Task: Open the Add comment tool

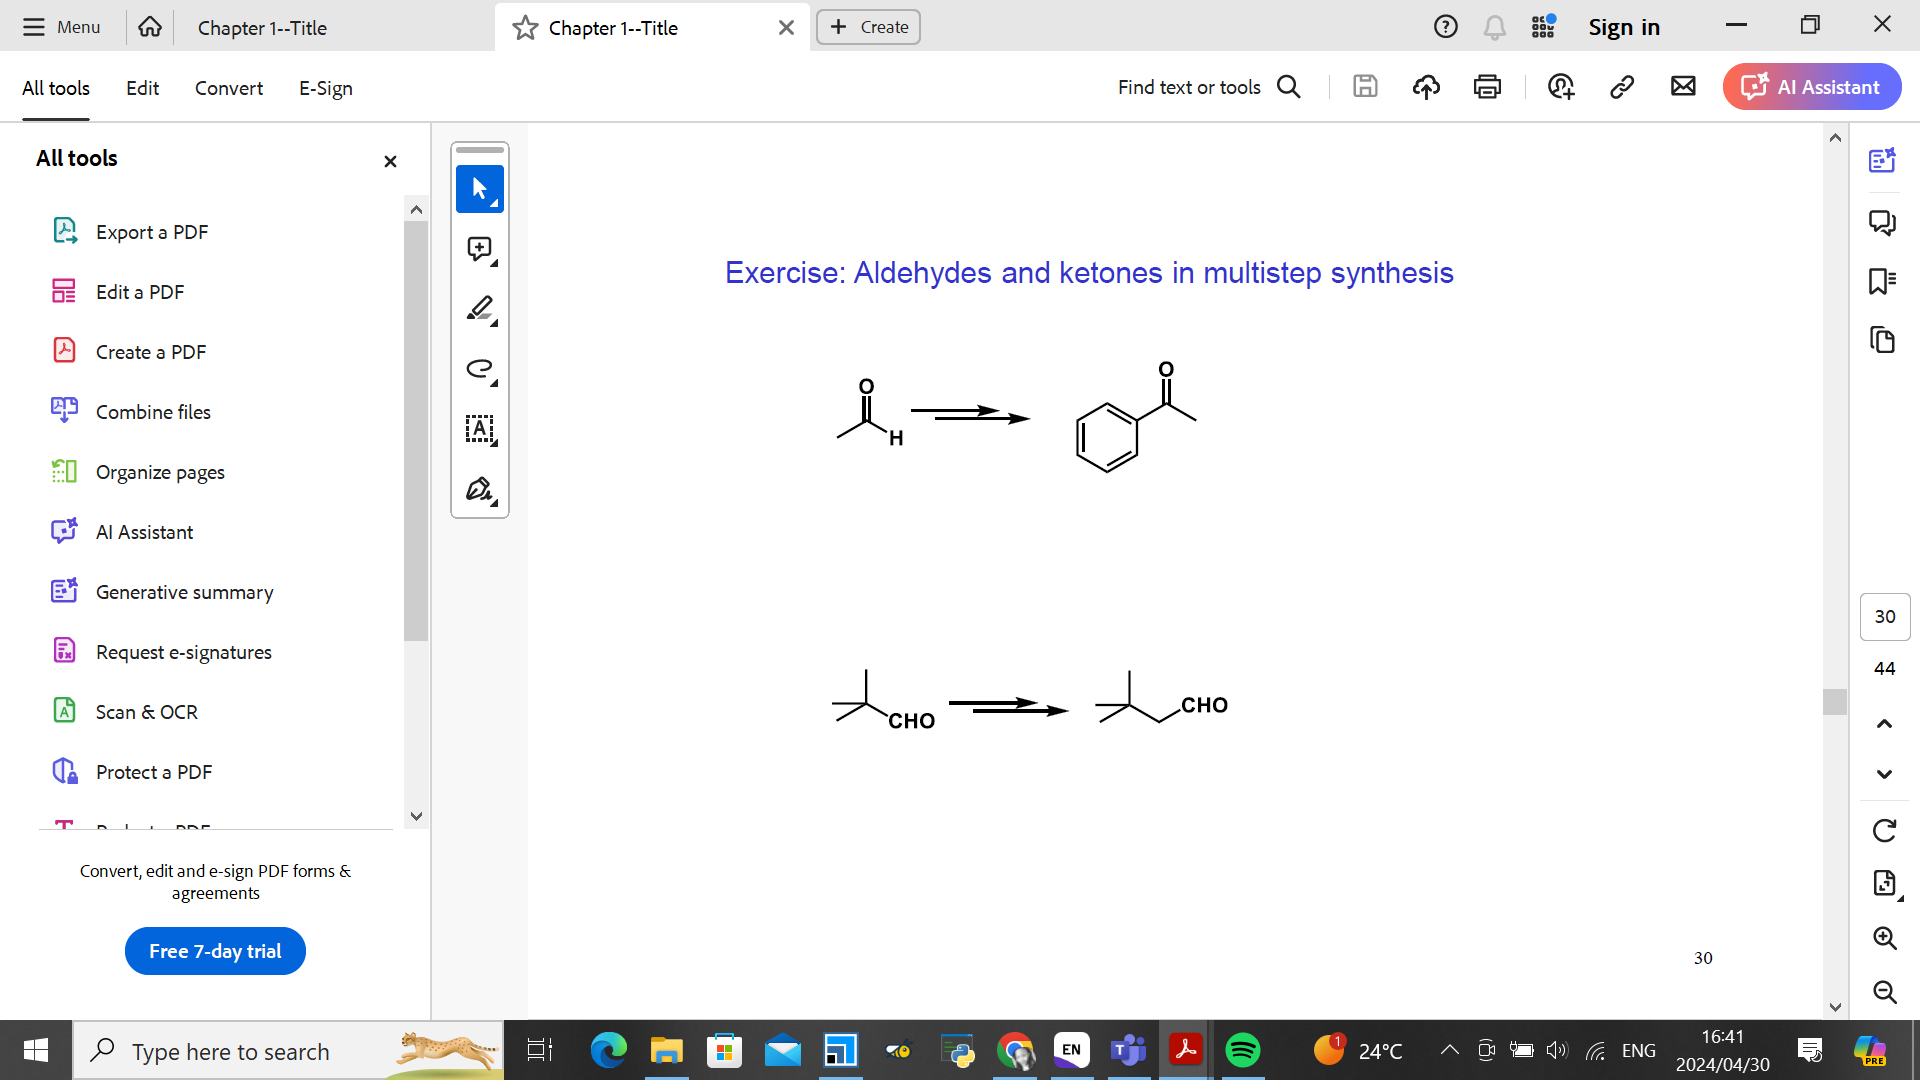Action: [480, 249]
